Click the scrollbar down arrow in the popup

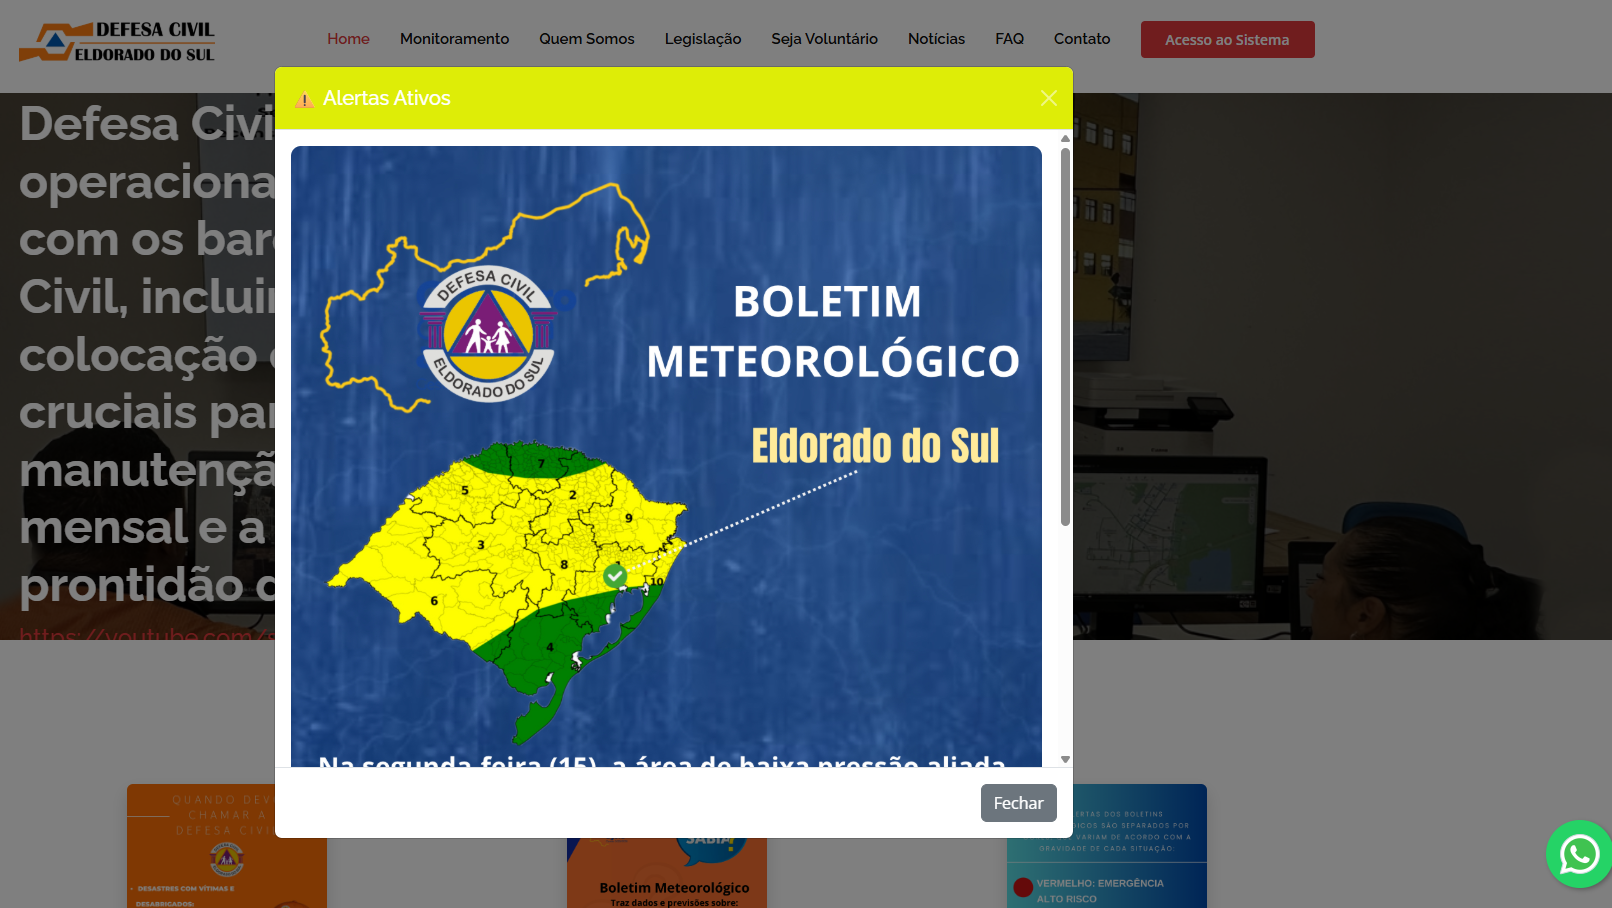(x=1065, y=758)
